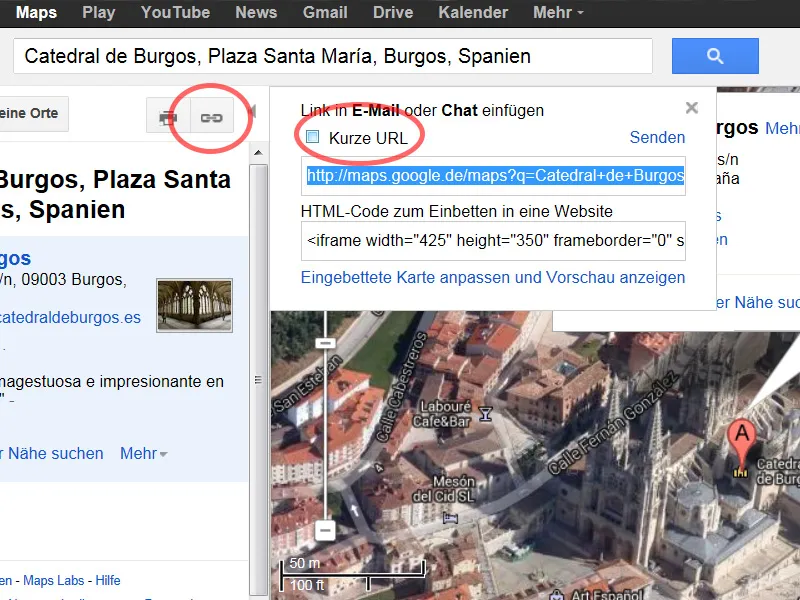The height and width of the screenshot is (600, 800).
Task: Click the Mesón del Cid SL label
Action: [x=443, y=489]
